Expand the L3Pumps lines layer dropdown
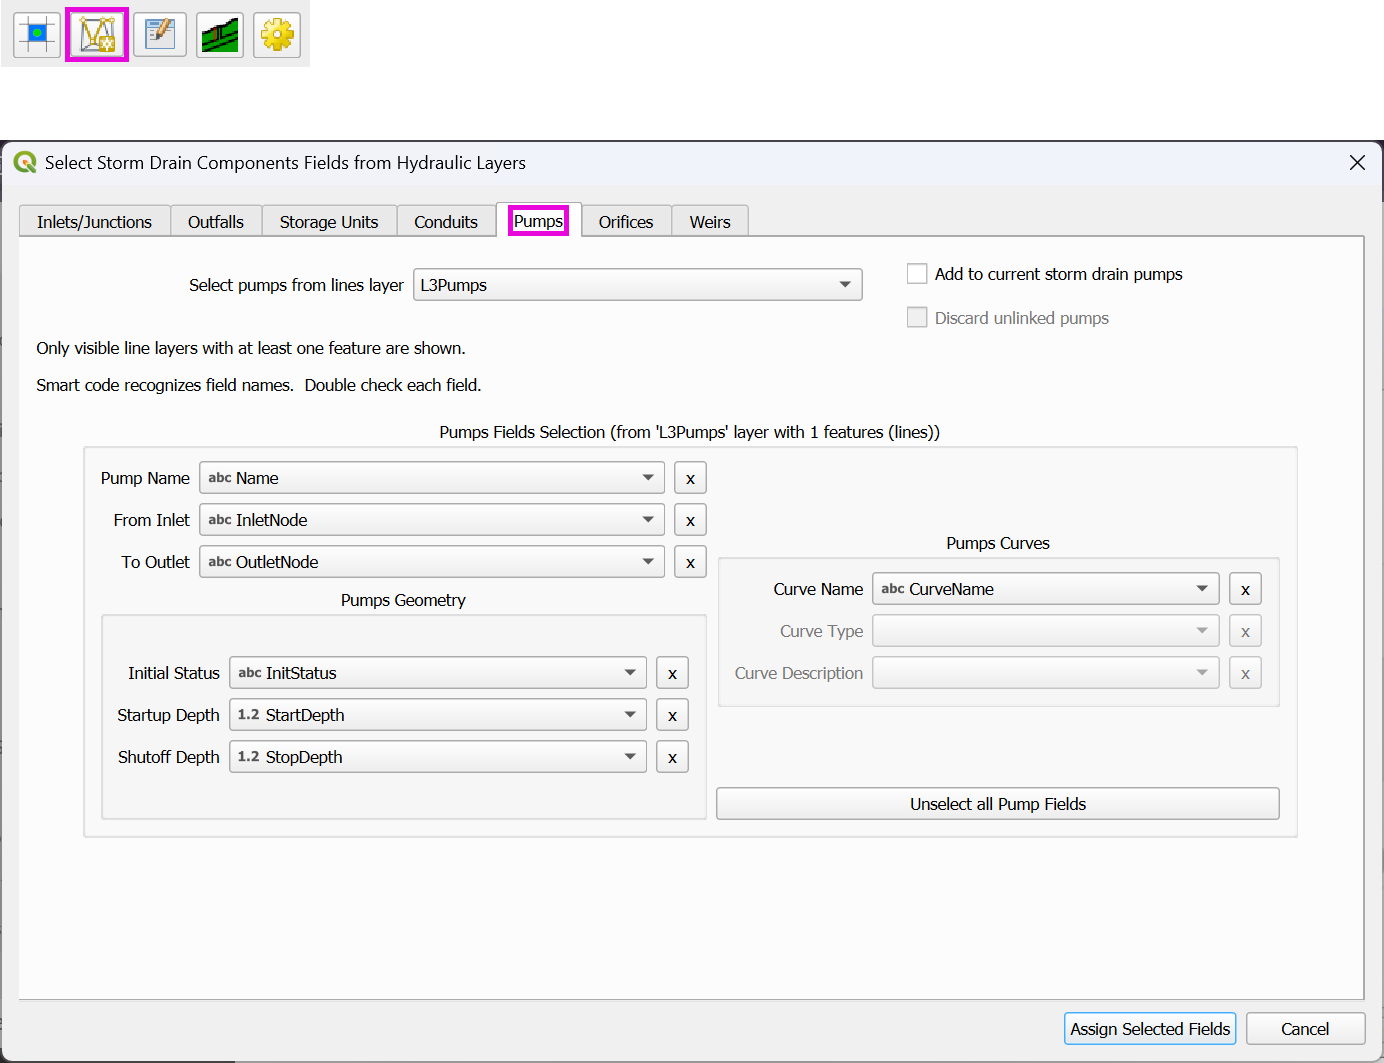Viewport: 1384px width, 1063px height. coord(639,285)
